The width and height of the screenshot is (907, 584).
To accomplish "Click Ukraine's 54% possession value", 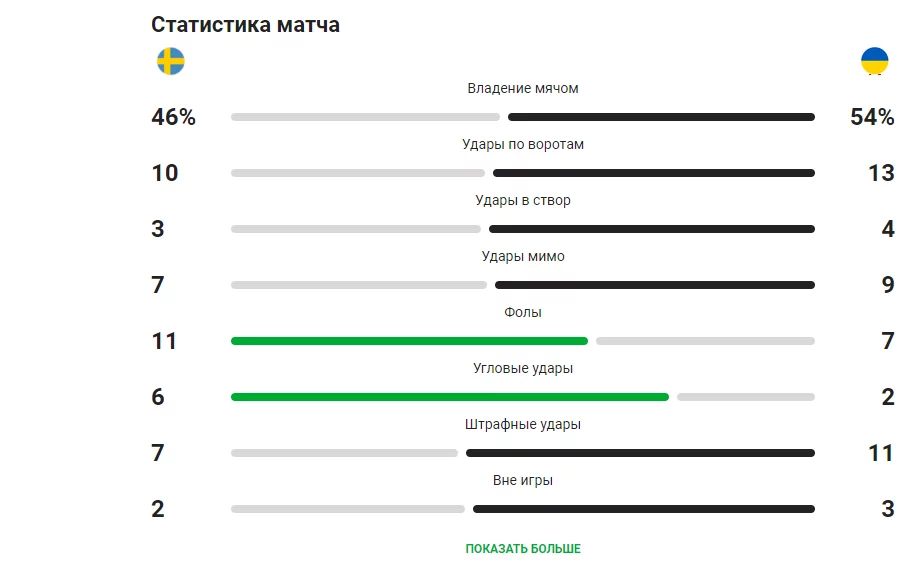I will pyautogui.click(x=872, y=117).
